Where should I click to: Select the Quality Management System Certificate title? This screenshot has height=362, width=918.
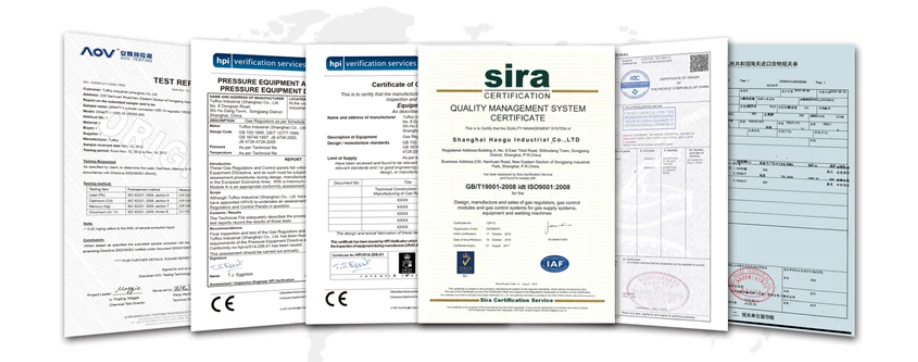click(517, 113)
